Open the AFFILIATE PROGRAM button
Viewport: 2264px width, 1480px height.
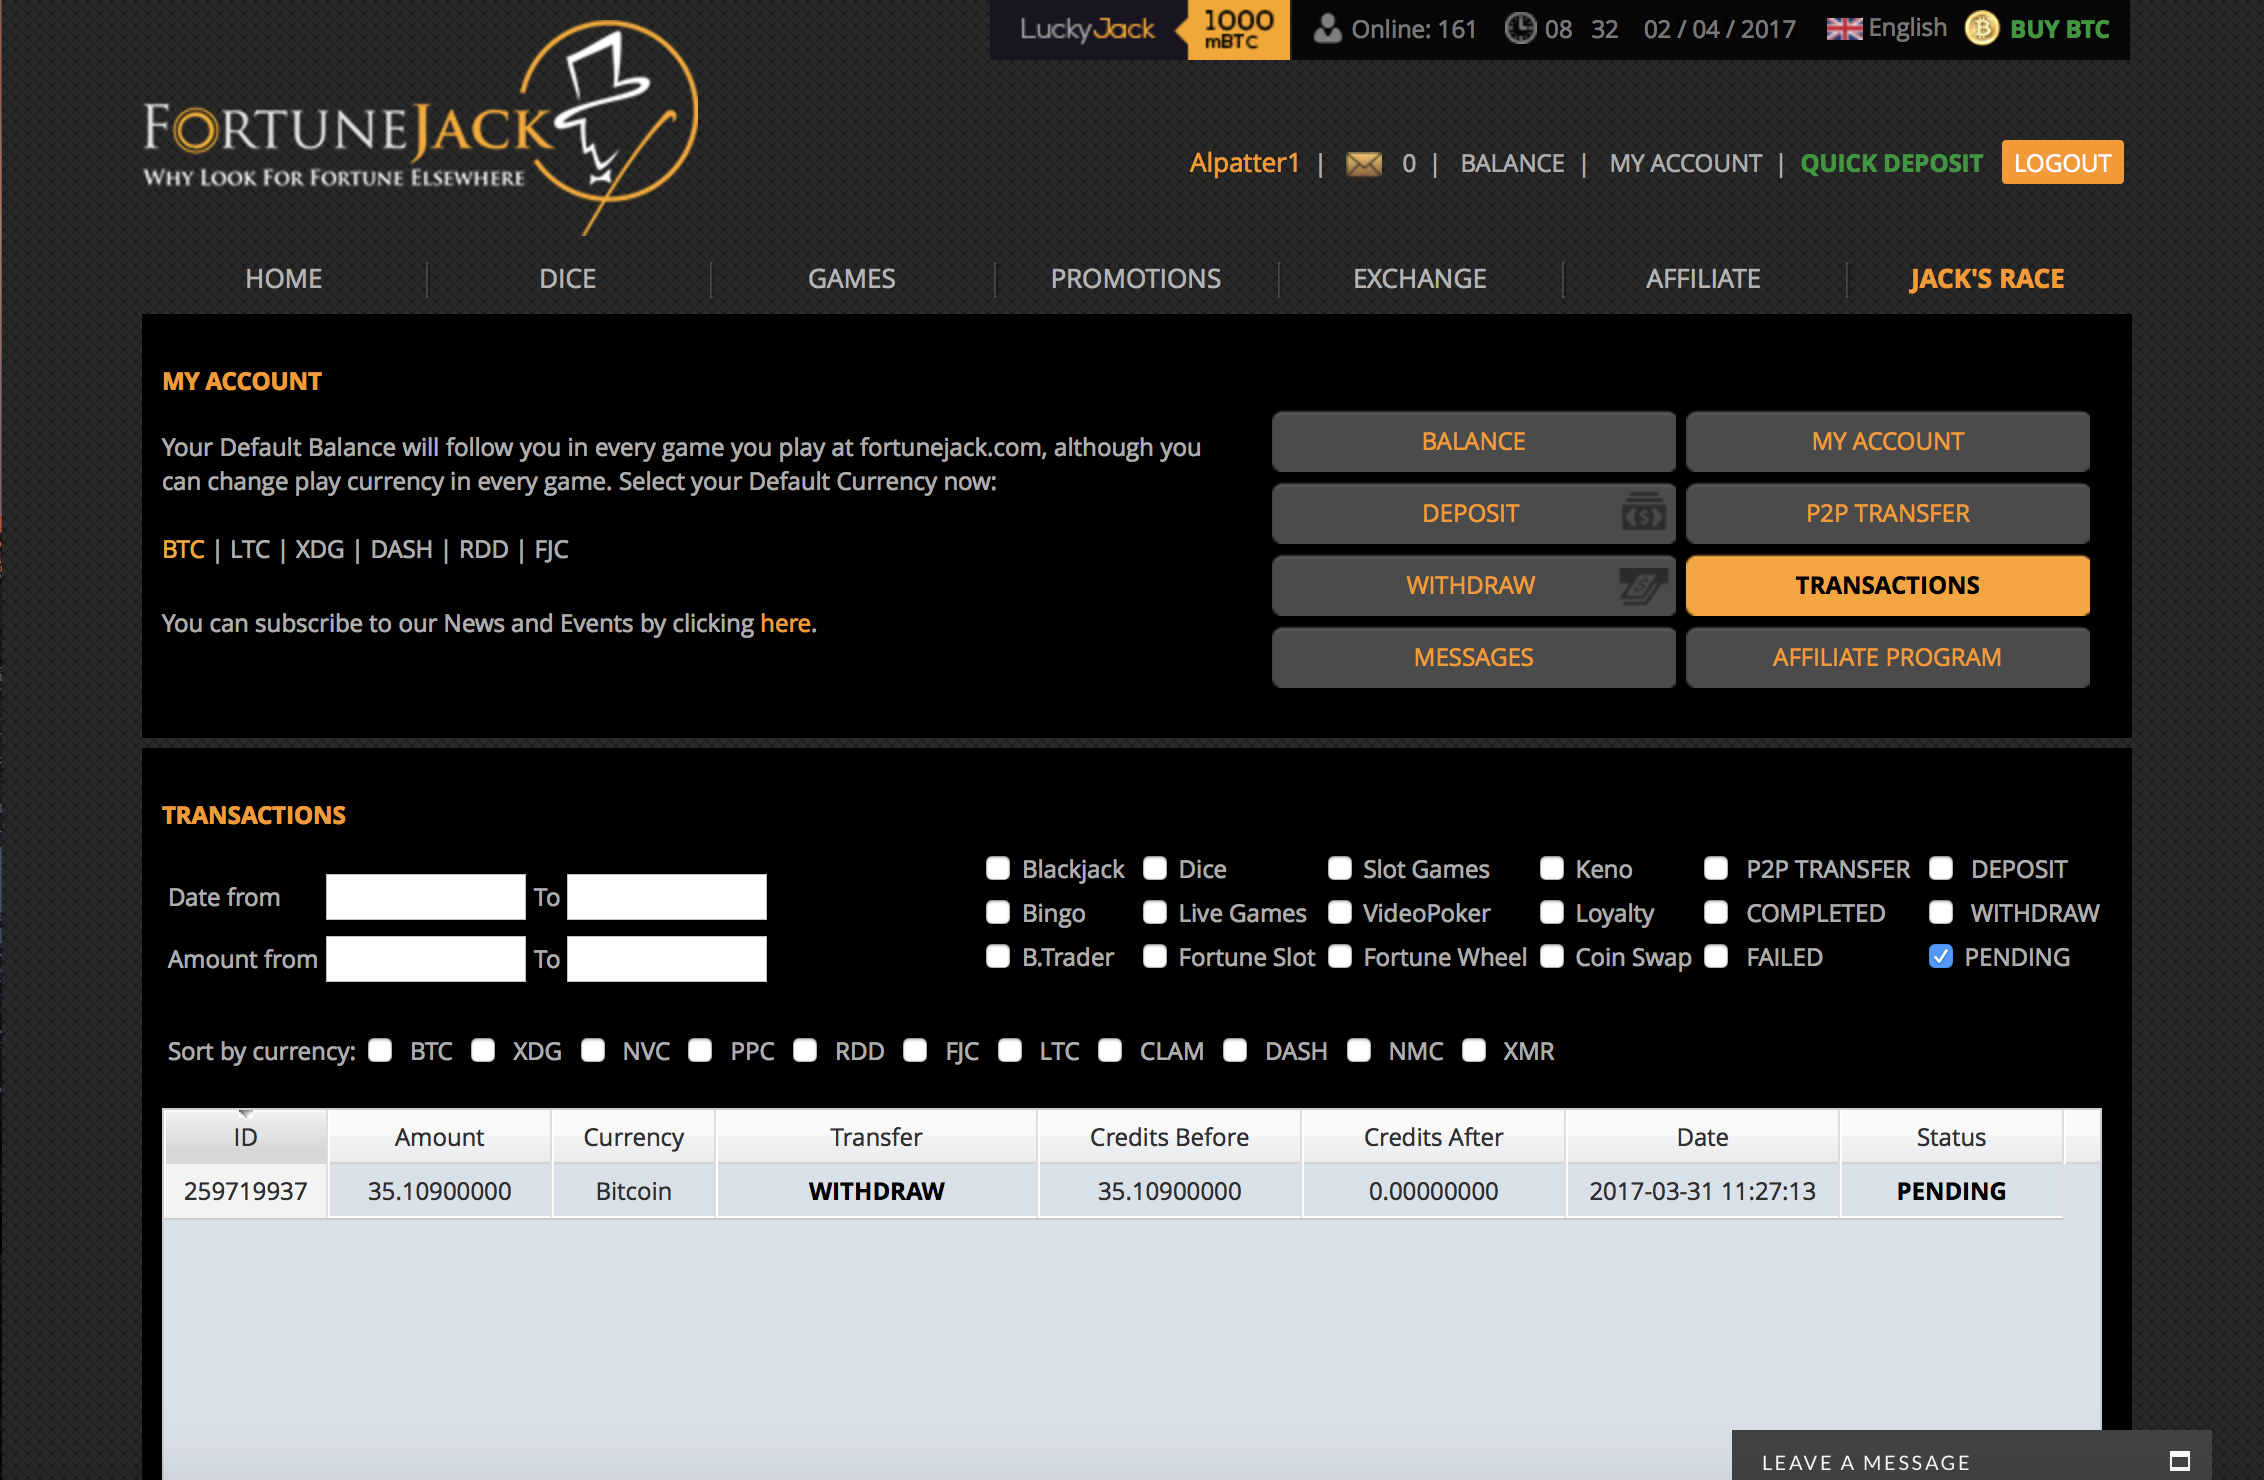(x=1887, y=658)
